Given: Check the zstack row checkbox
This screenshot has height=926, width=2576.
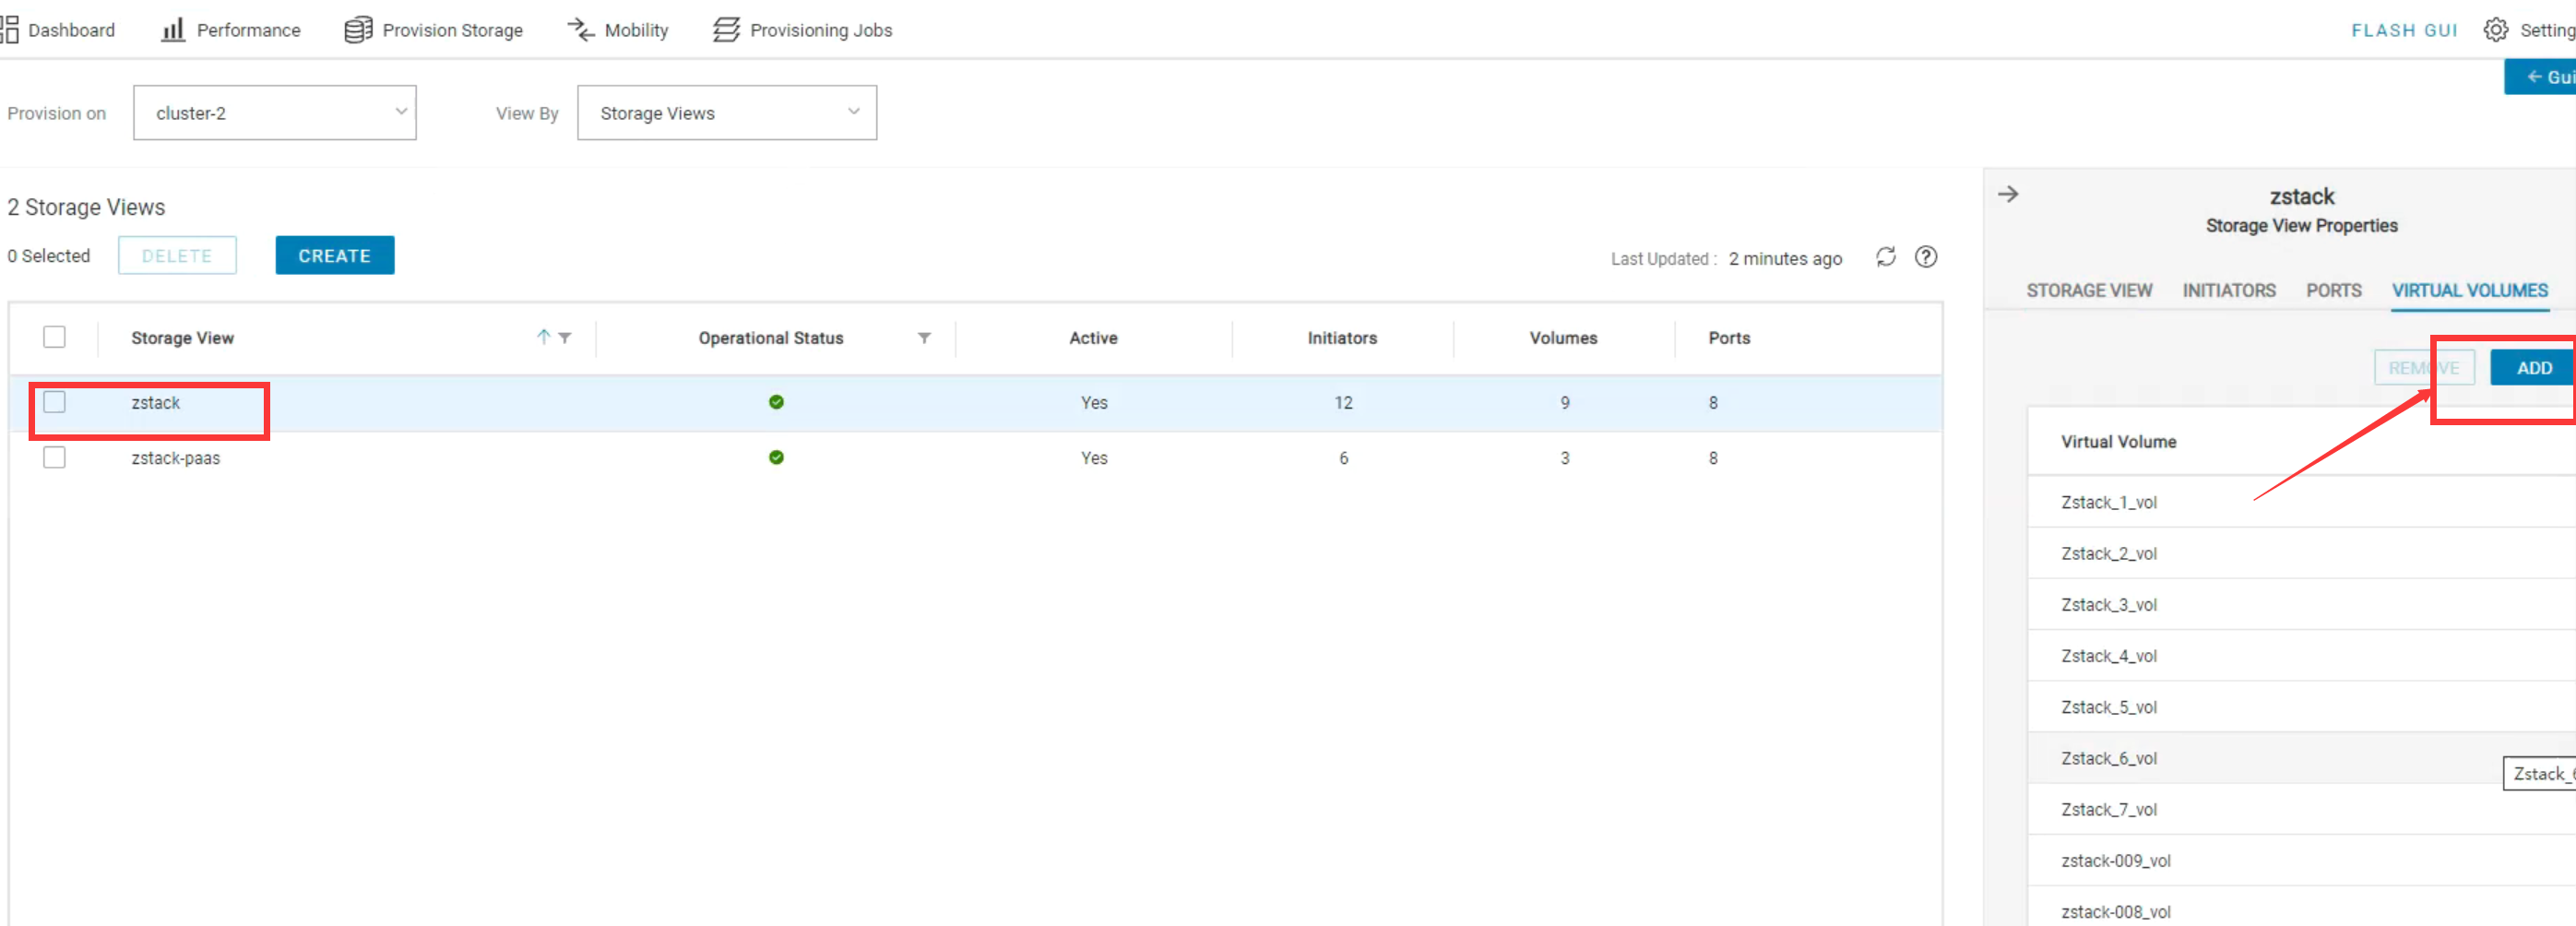Looking at the screenshot, I should pyautogui.click(x=55, y=402).
